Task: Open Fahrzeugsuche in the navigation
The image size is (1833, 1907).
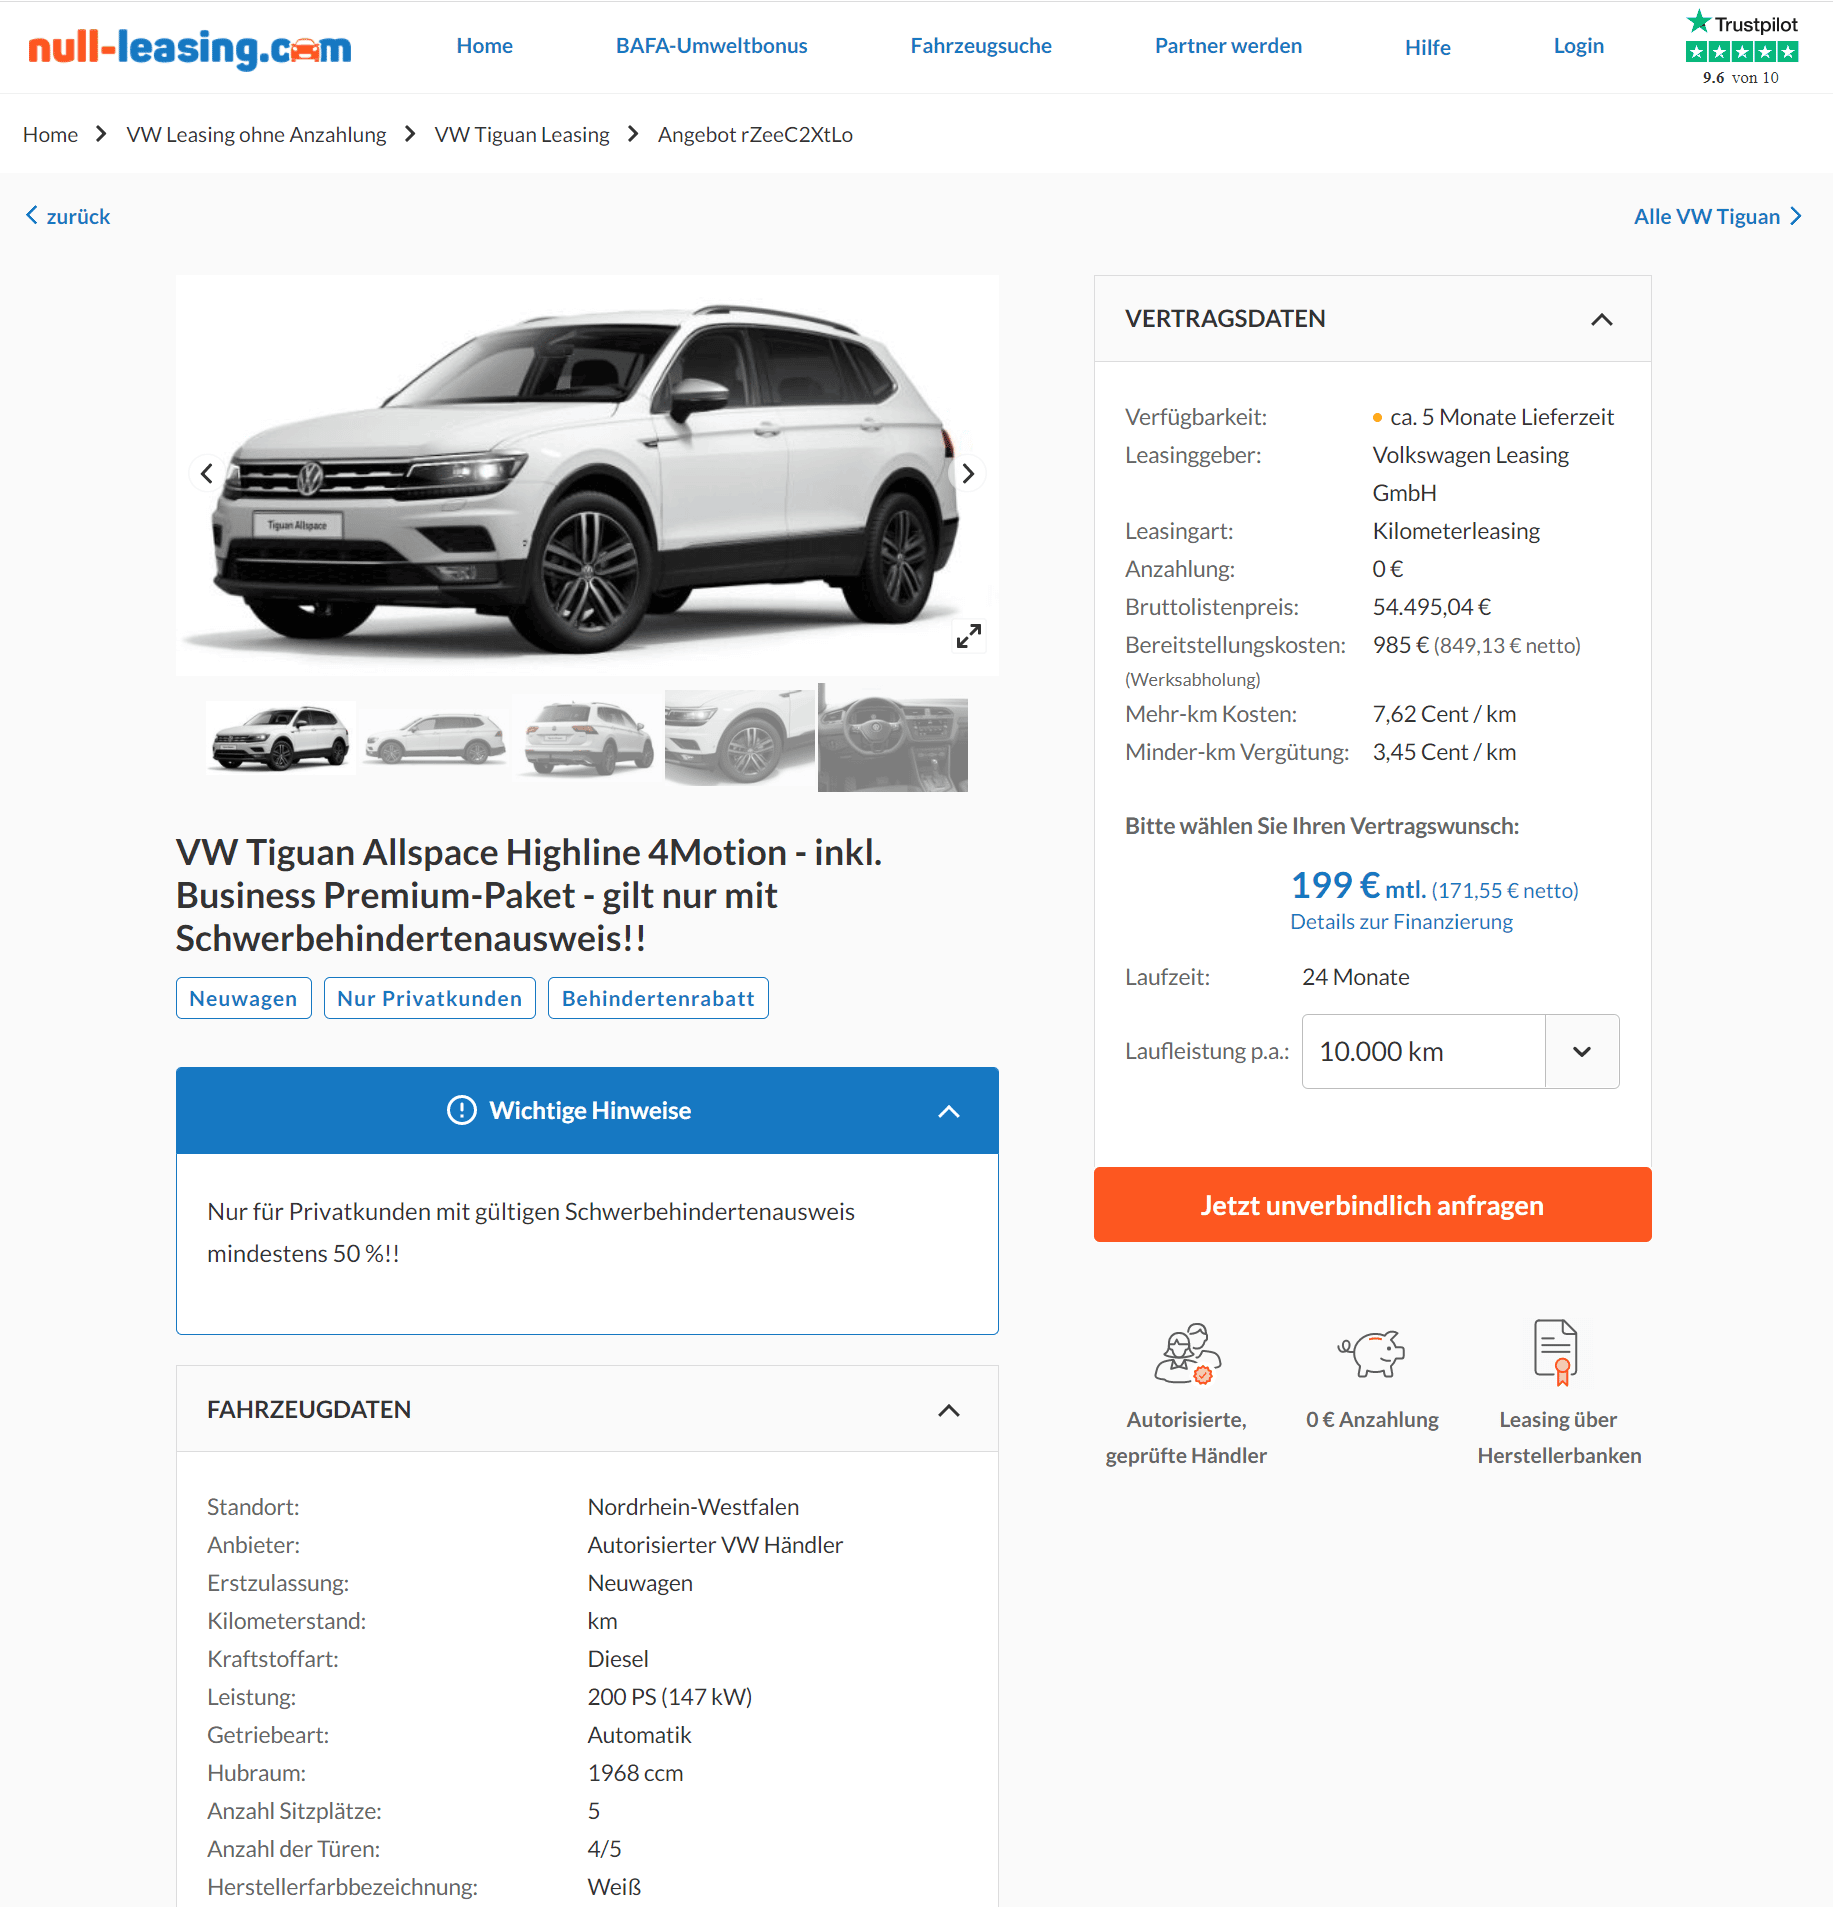Action: 980,46
